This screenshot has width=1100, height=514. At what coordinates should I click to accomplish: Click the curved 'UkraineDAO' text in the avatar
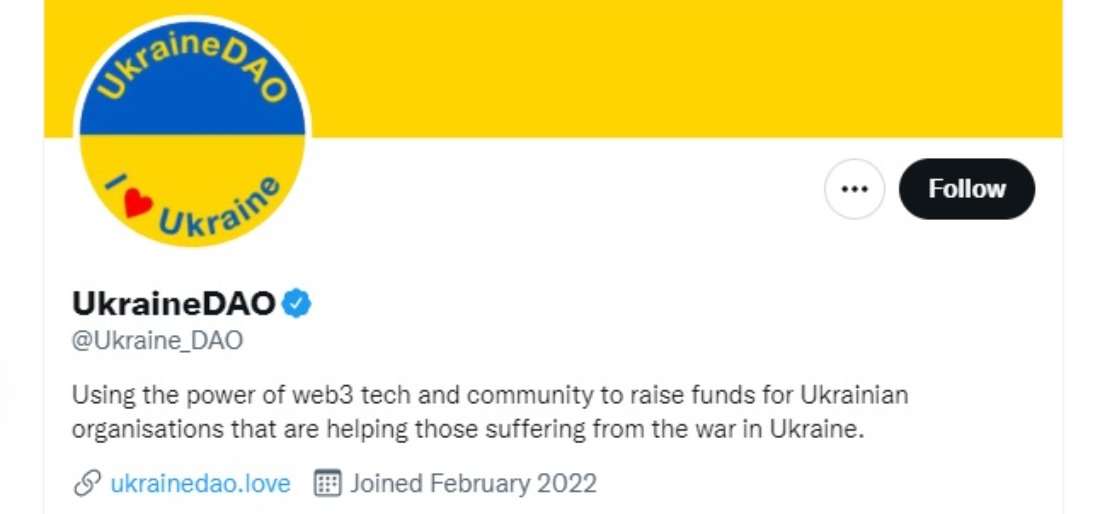pyautogui.click(x=192, y=62)
